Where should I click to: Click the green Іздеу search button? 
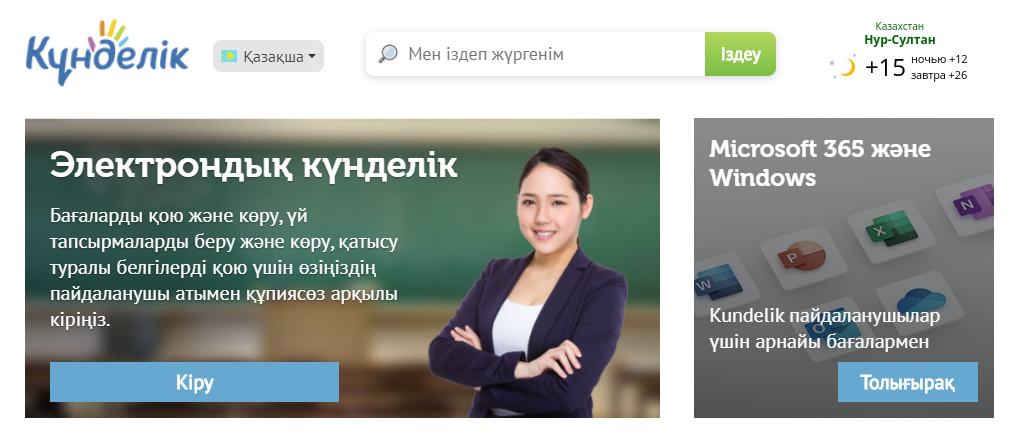point(740,54)
